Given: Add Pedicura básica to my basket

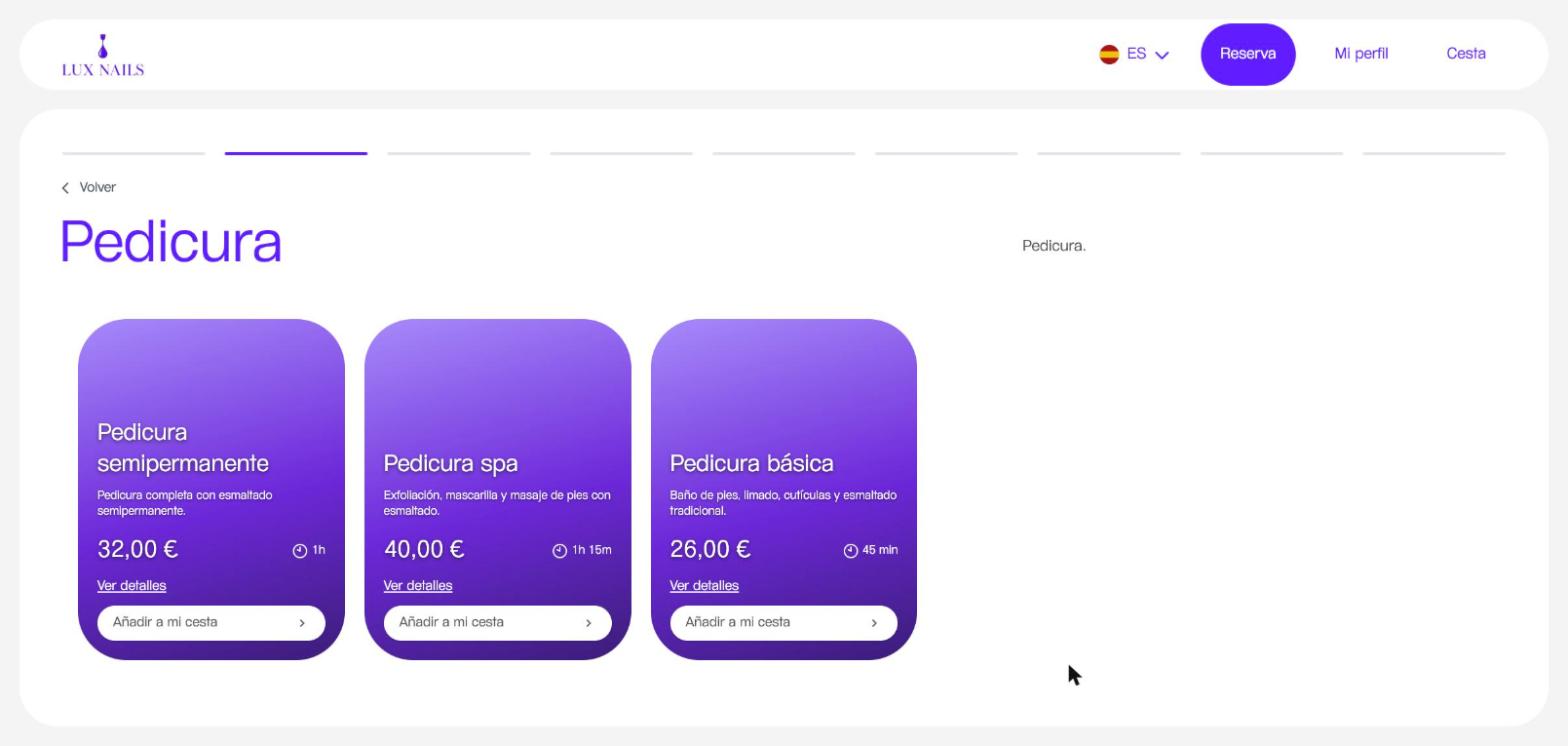Looking at the screenshot, I should click(783, 622).
